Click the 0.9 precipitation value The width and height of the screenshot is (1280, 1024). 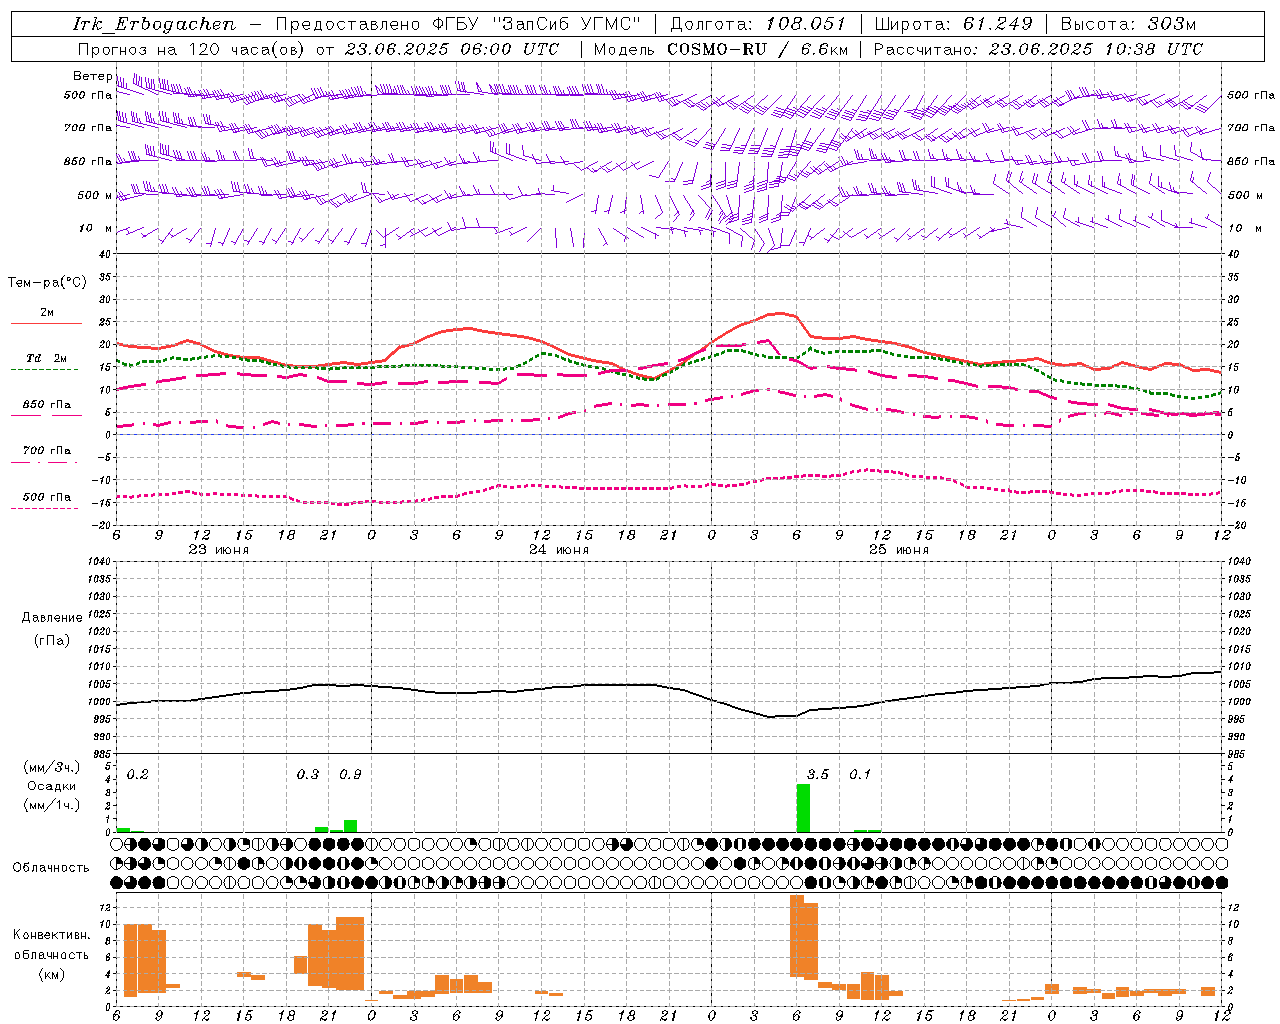(x=350, y=774)
